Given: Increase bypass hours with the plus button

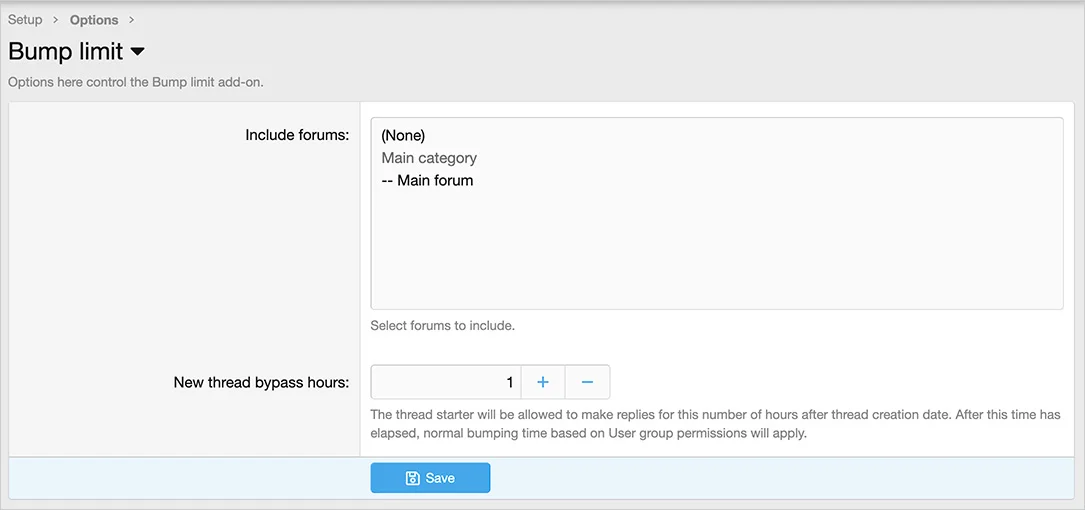Looking at the screenshot, I should [x=543, y=382].
